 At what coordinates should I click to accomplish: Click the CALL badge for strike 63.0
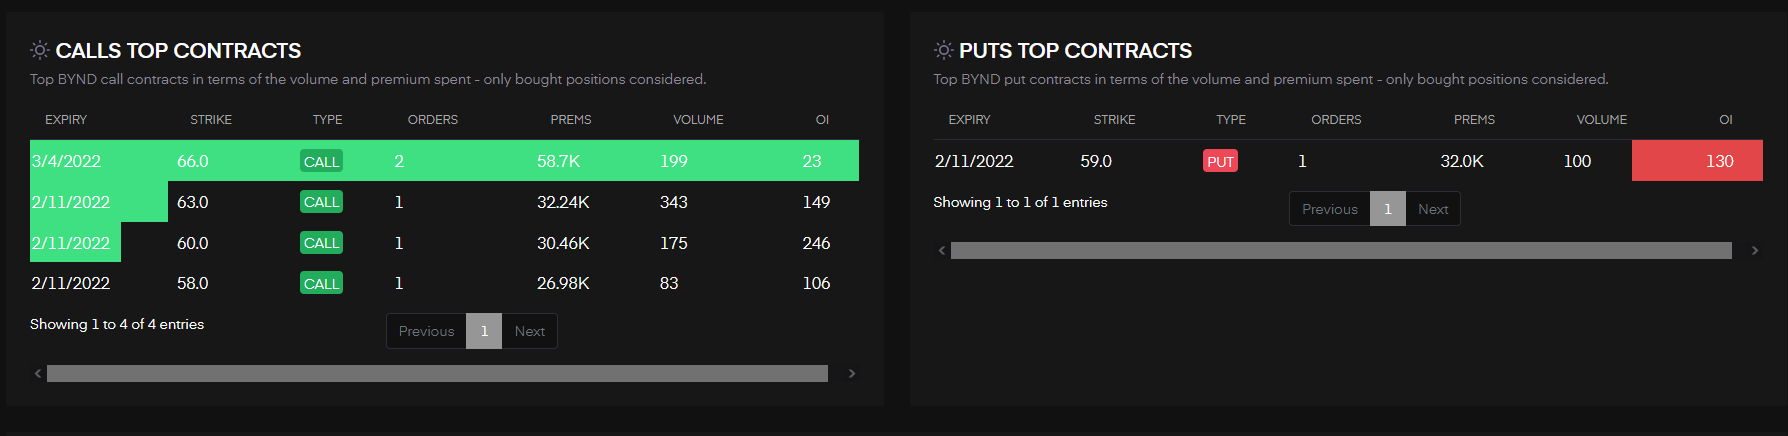(x=321, y=202)
